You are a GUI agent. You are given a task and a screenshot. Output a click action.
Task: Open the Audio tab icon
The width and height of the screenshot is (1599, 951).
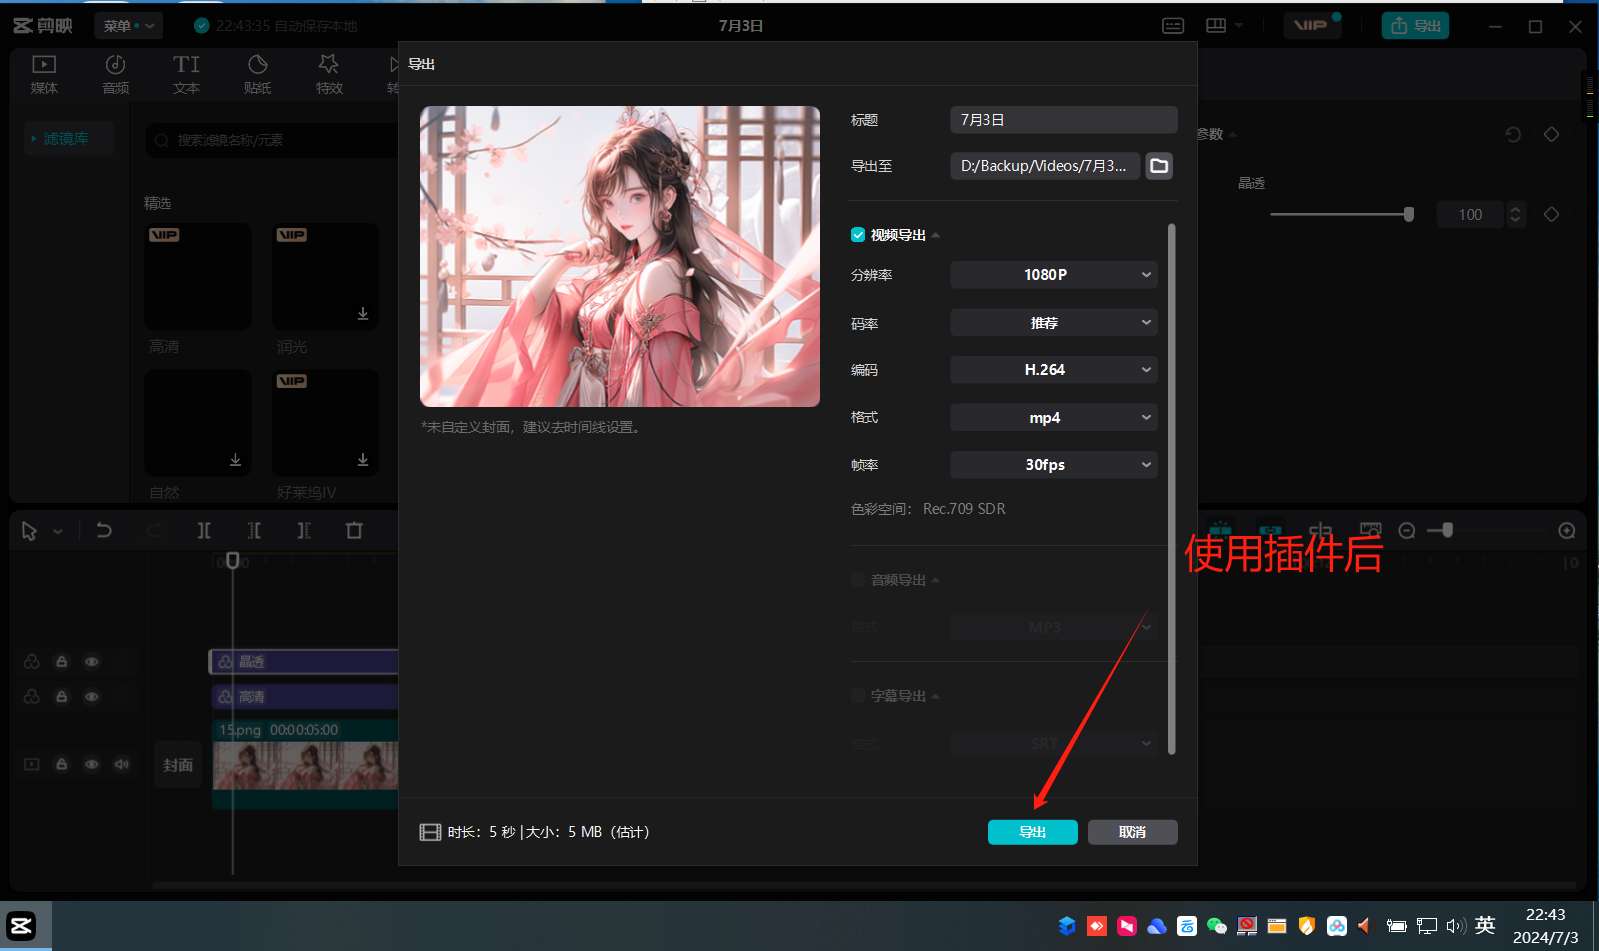(115, 74)
